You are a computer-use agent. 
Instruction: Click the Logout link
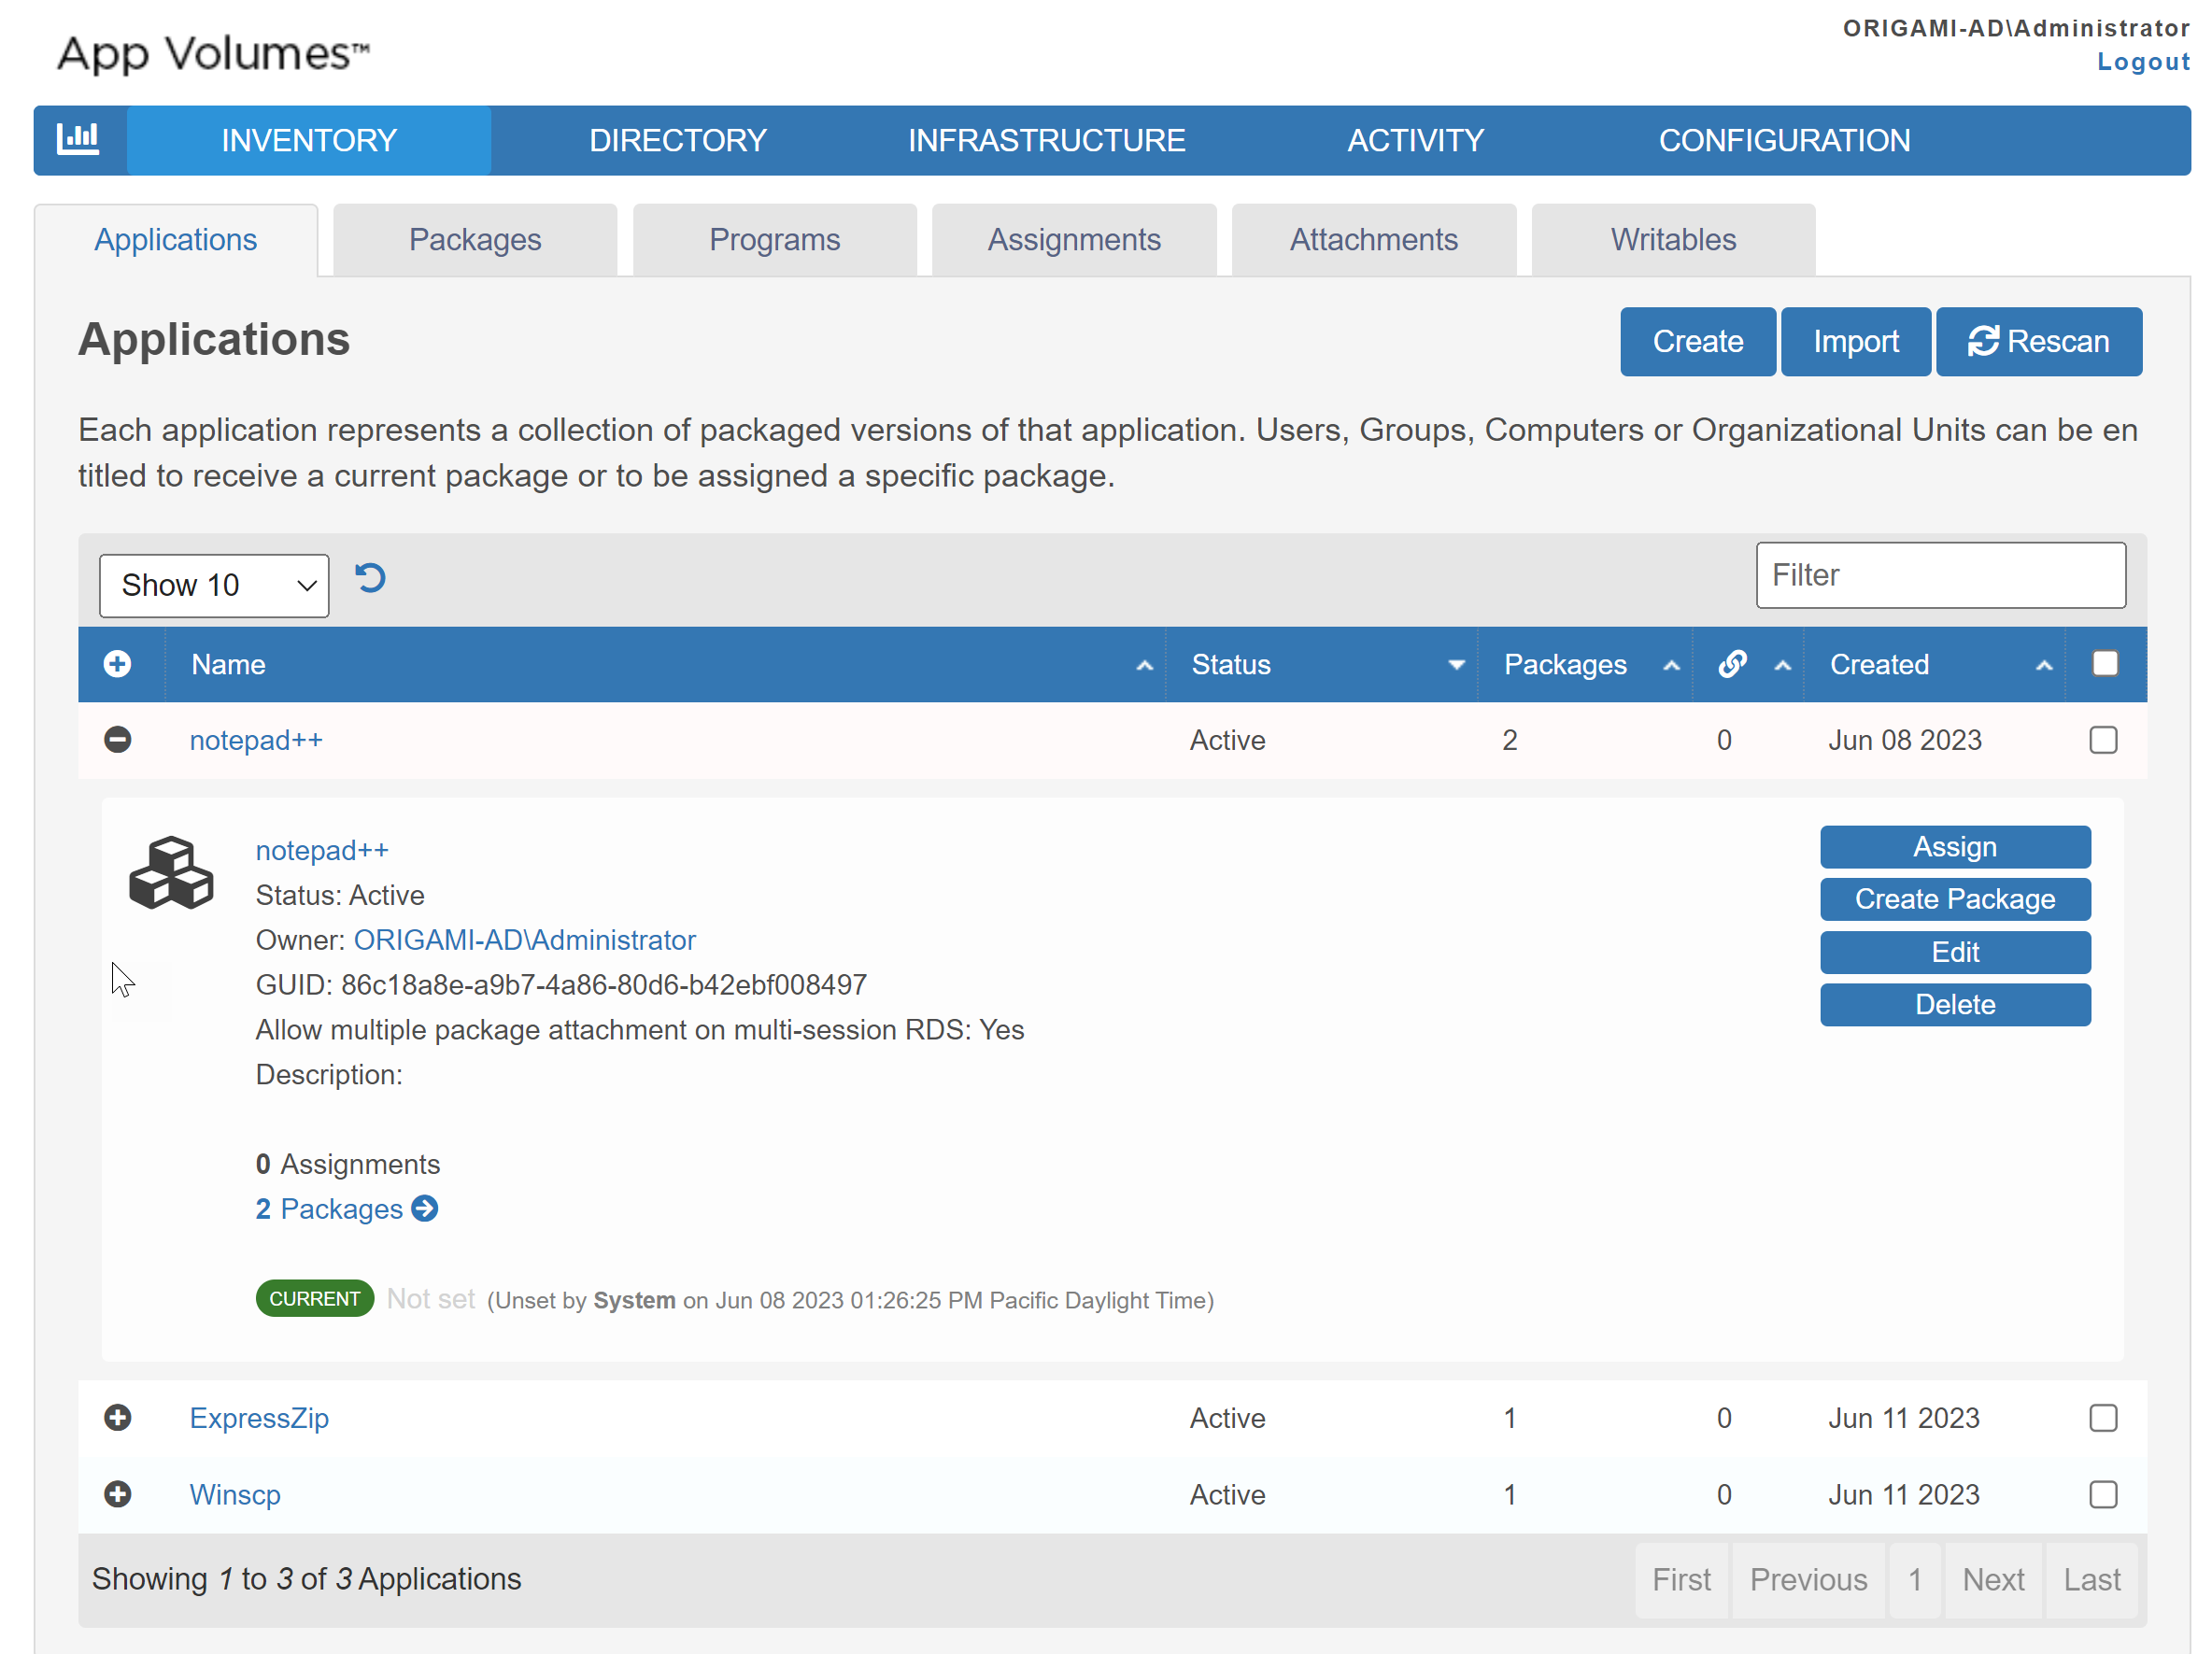coord(2143,62)
